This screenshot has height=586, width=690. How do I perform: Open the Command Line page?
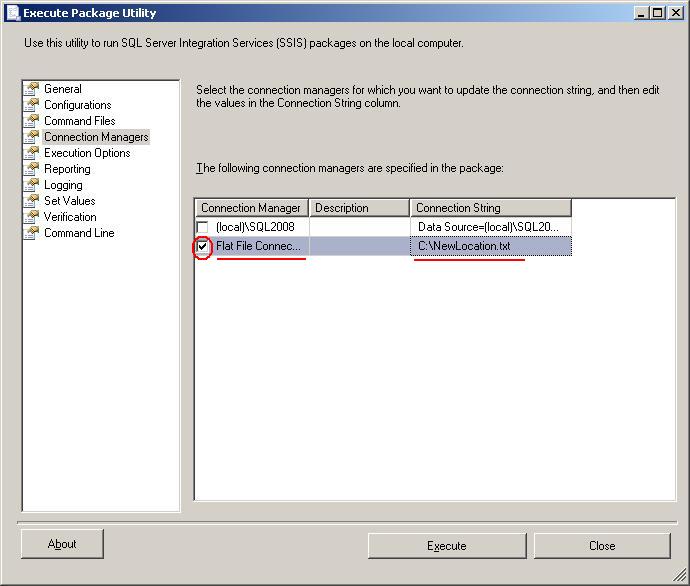(79, 233)
